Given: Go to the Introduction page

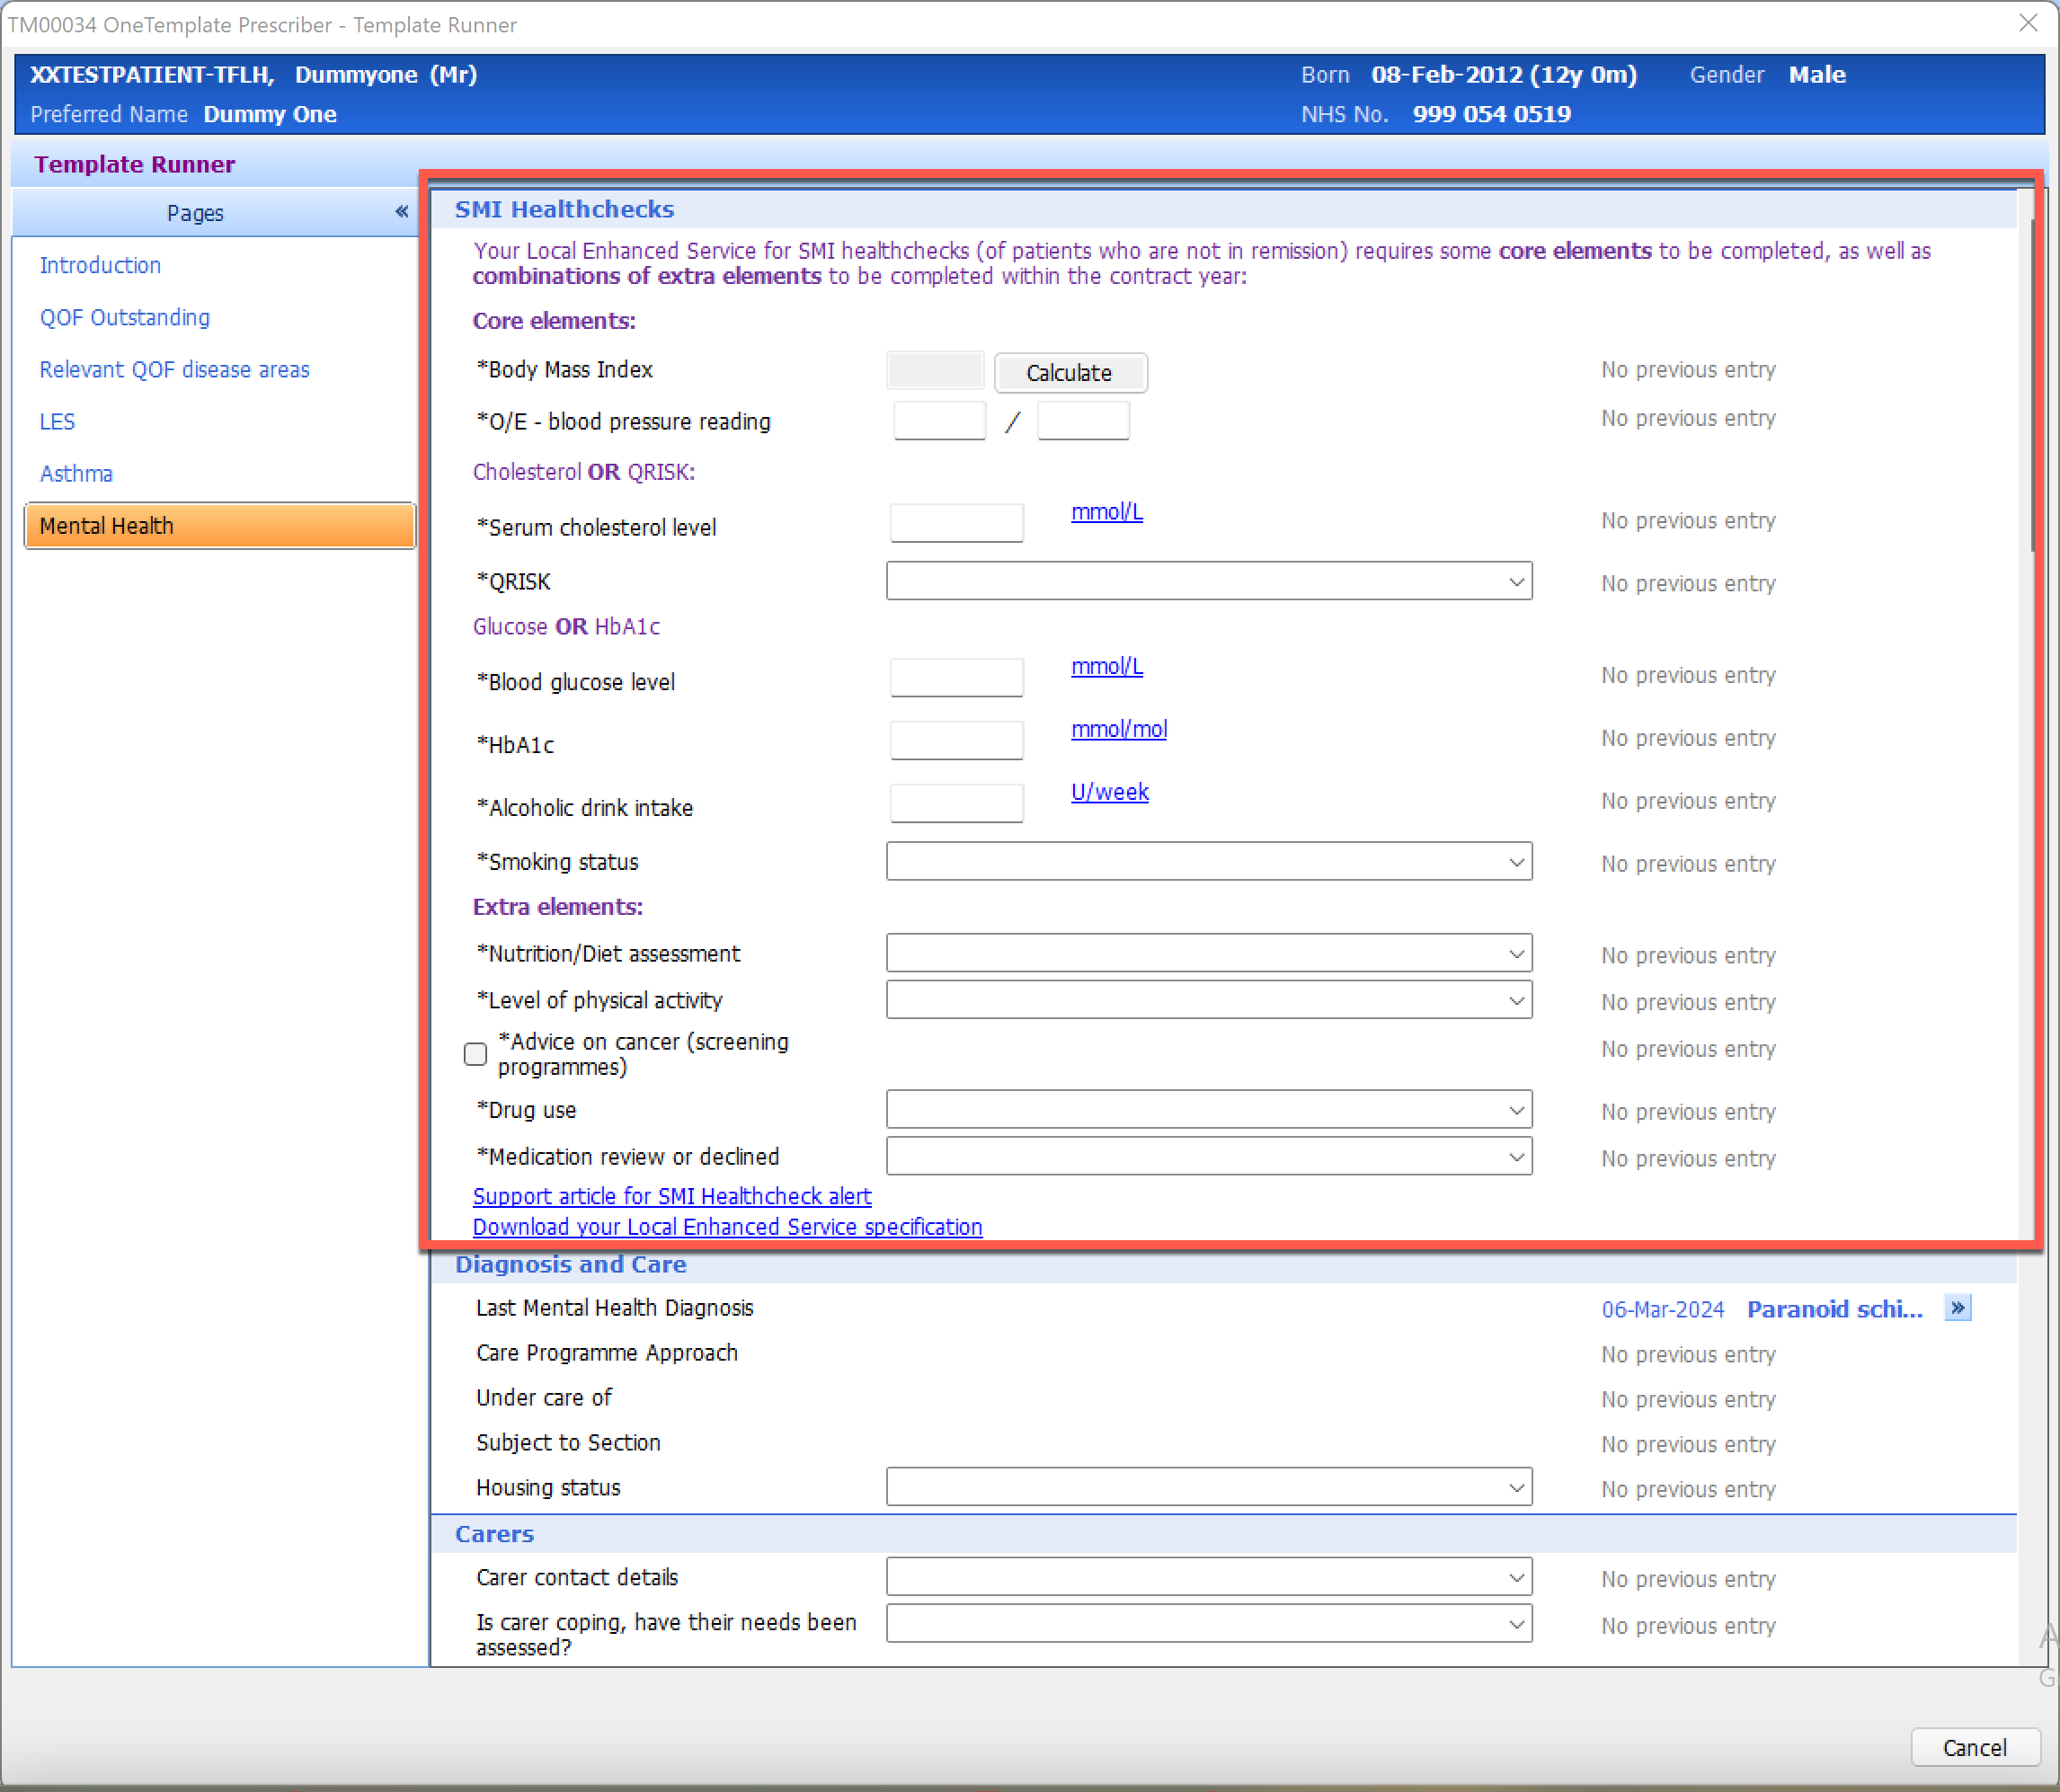Looking at the screenshot, I should pos(100,265).
